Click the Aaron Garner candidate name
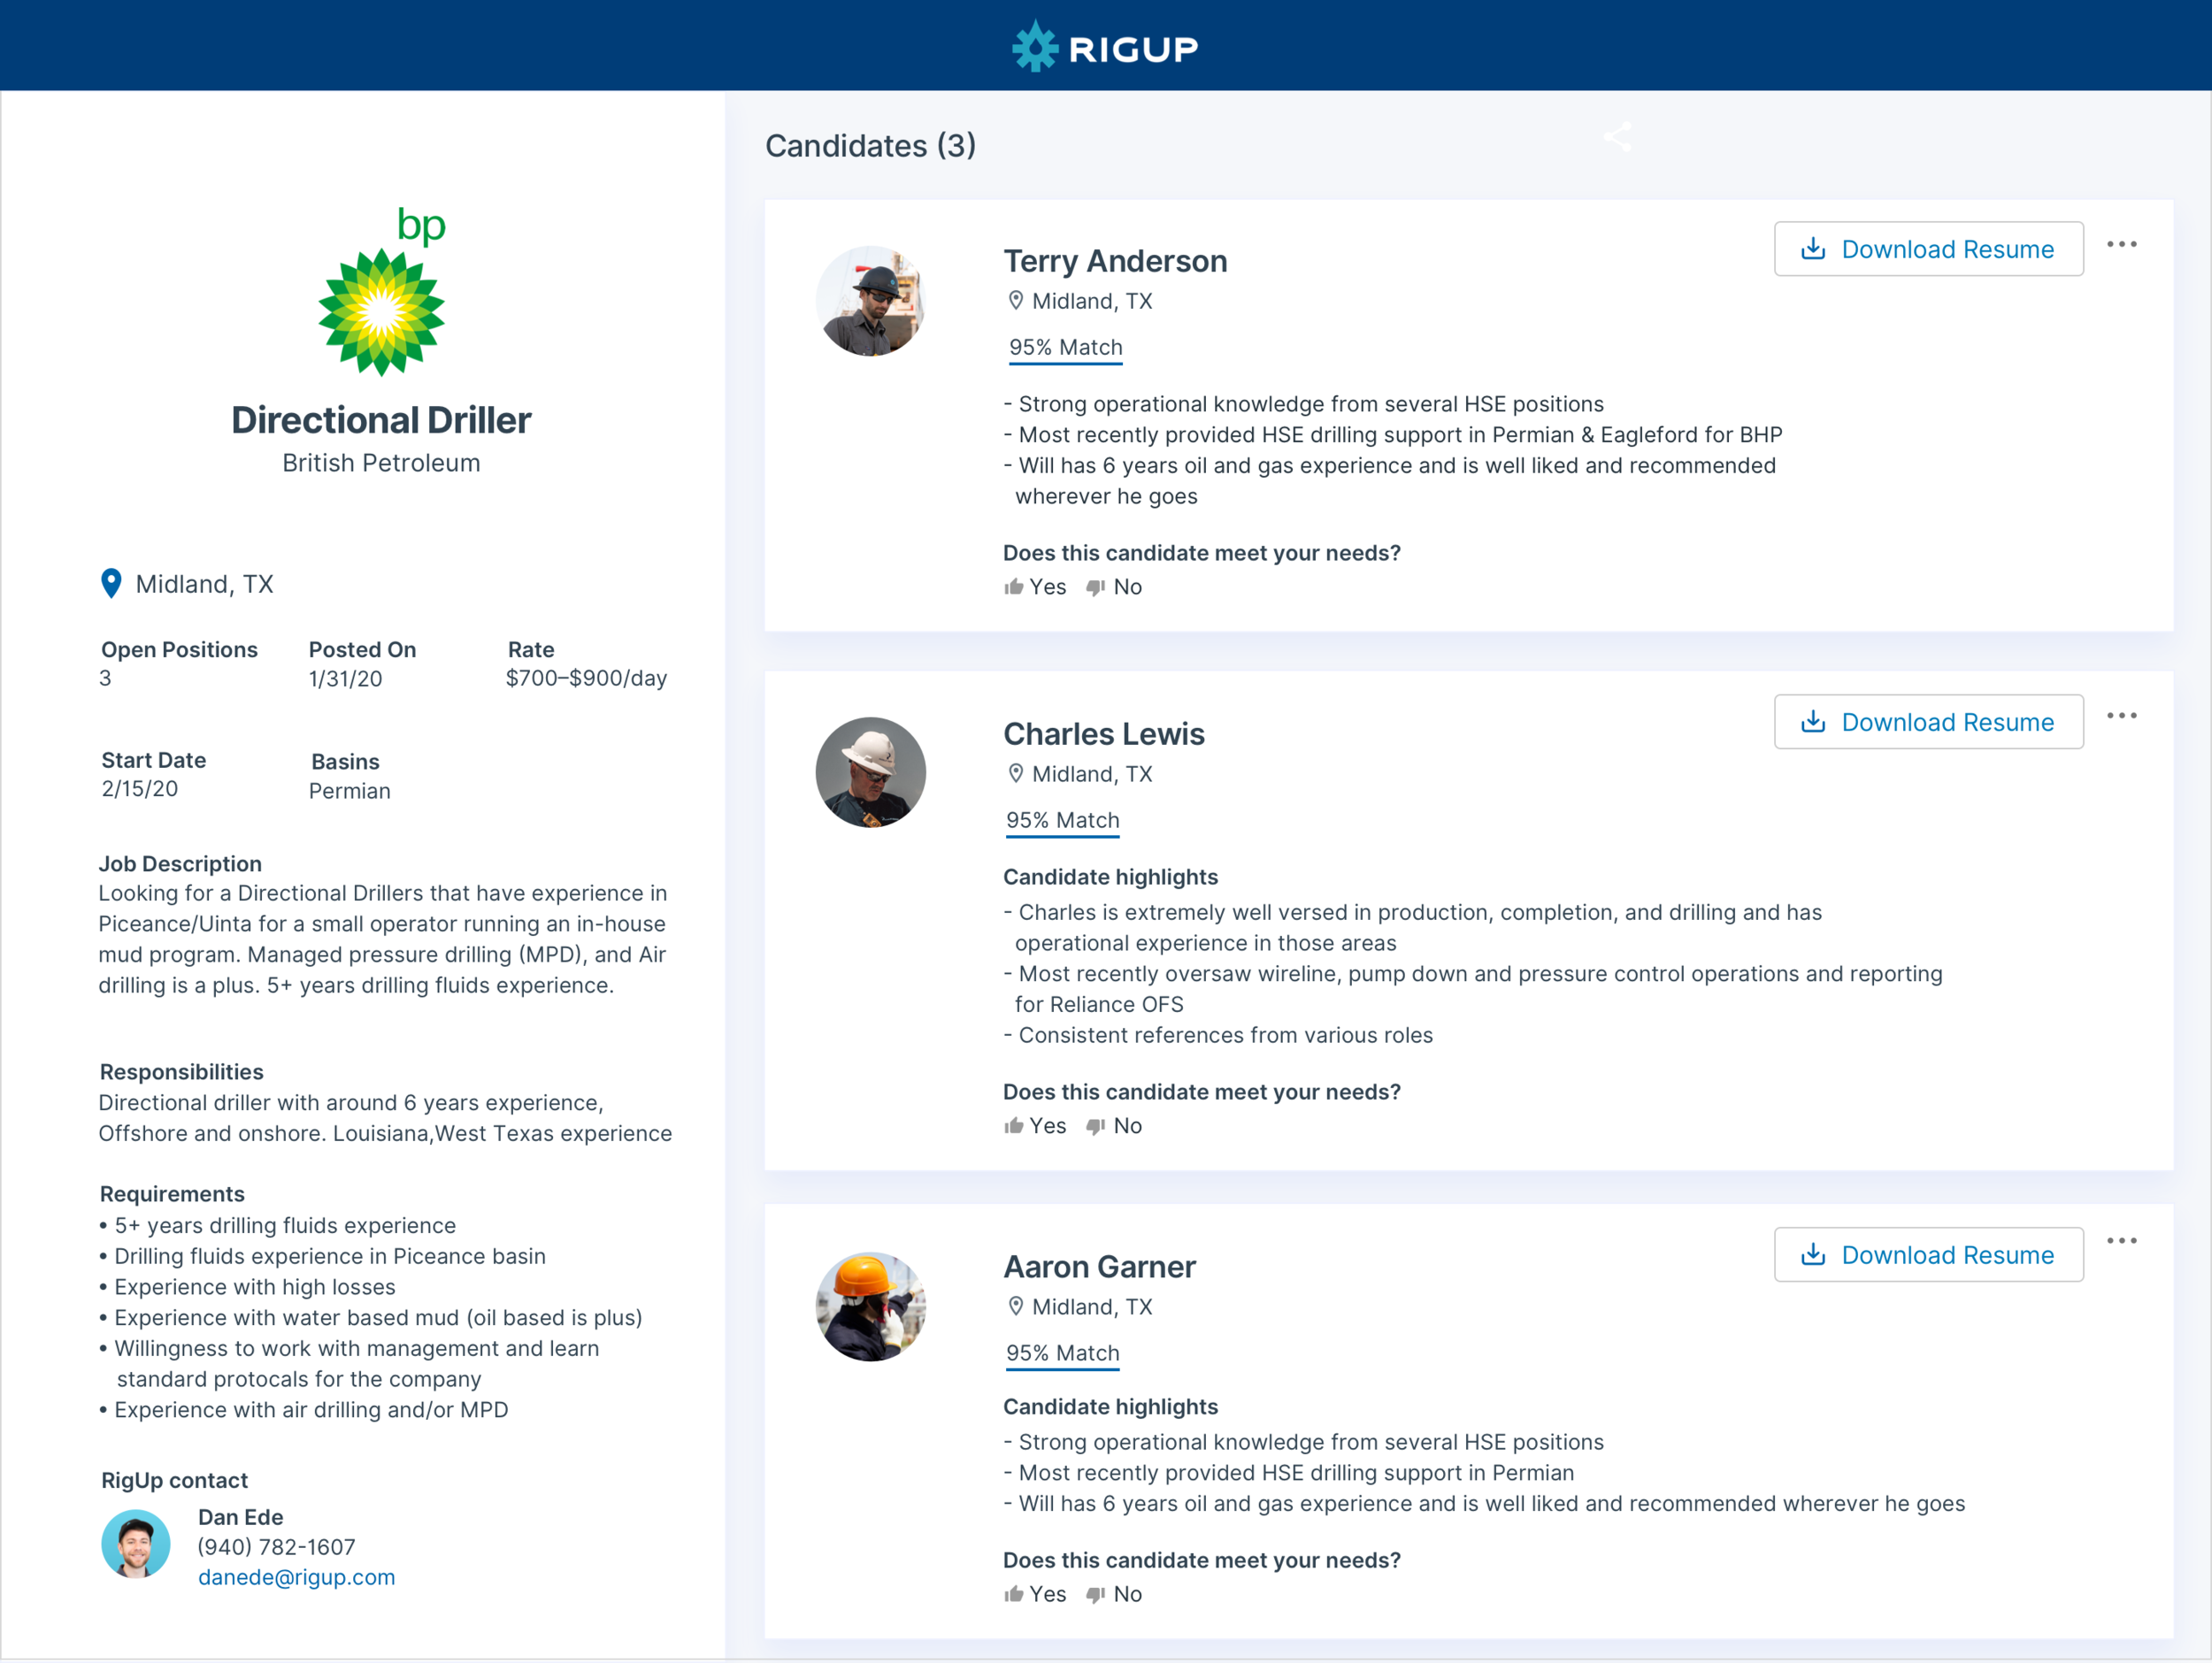 [1100, 1267]
